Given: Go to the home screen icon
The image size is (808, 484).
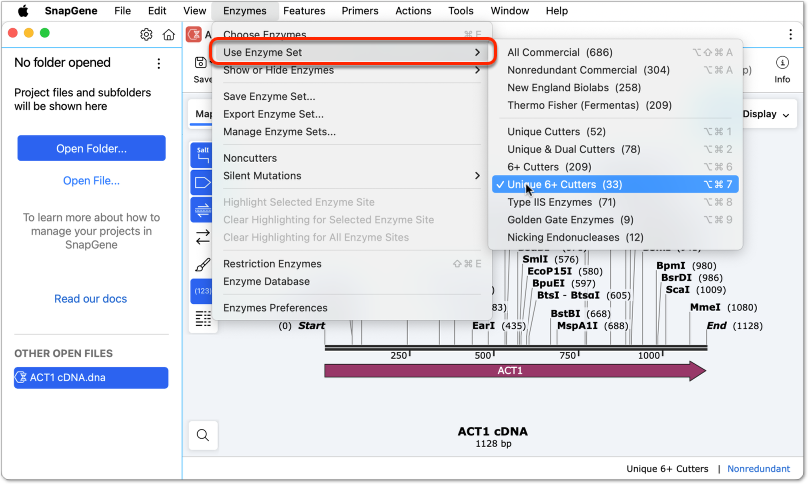Looking at the screenshot, I should click(x=169, y=35).
